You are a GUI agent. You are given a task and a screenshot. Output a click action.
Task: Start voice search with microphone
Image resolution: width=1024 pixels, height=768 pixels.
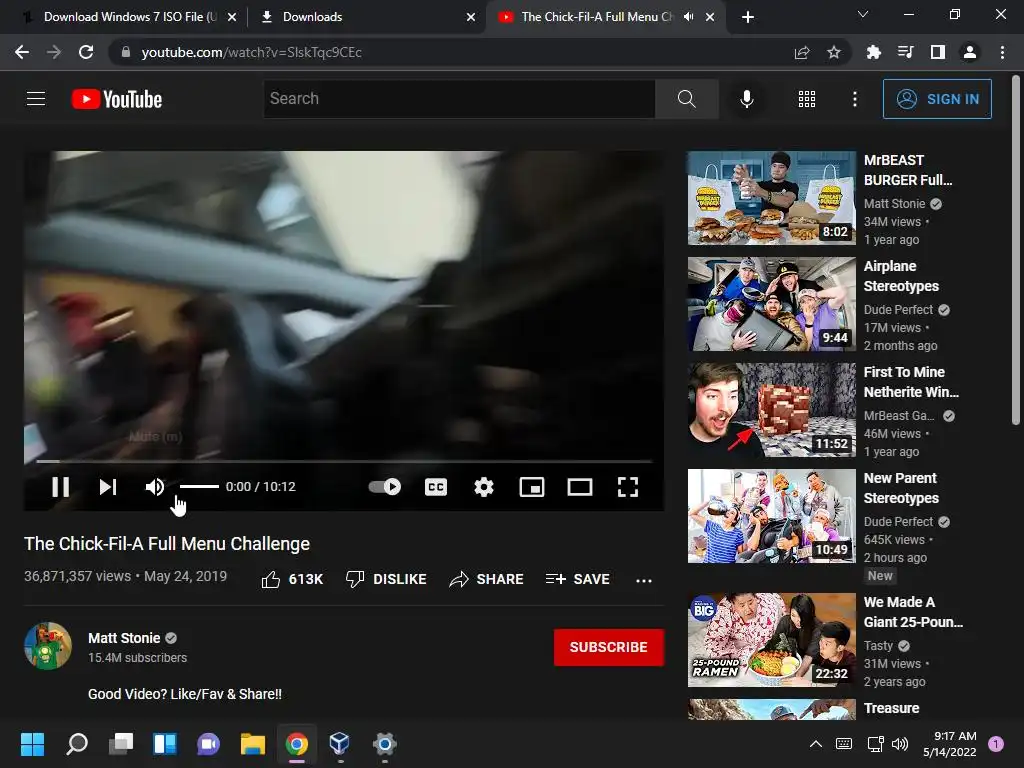click(746, 99)
